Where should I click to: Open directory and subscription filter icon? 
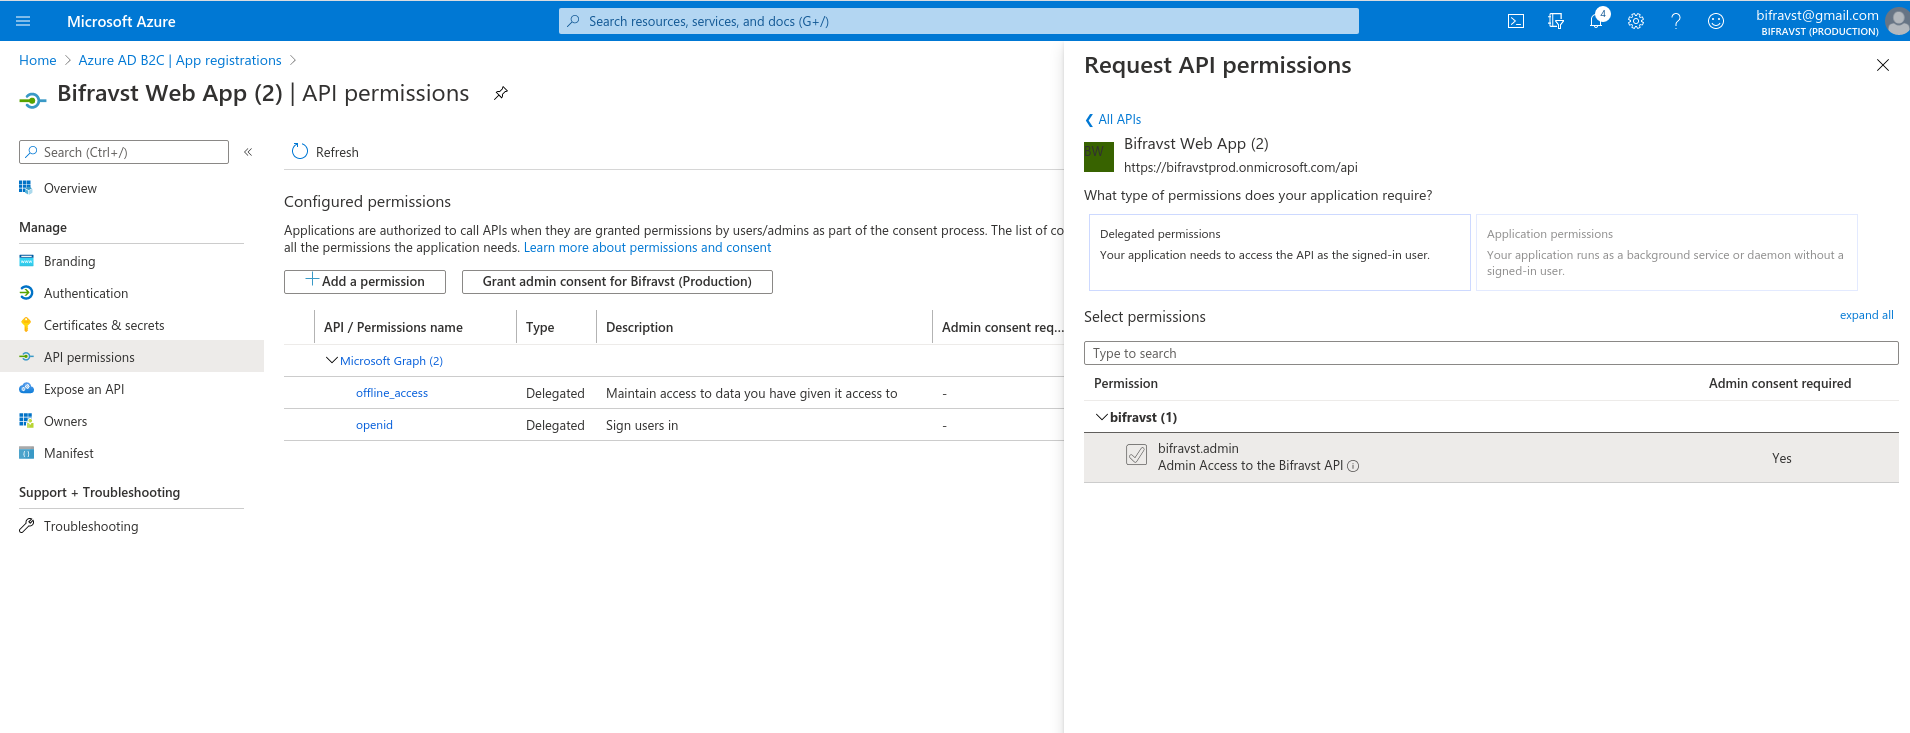(1556, 21)
